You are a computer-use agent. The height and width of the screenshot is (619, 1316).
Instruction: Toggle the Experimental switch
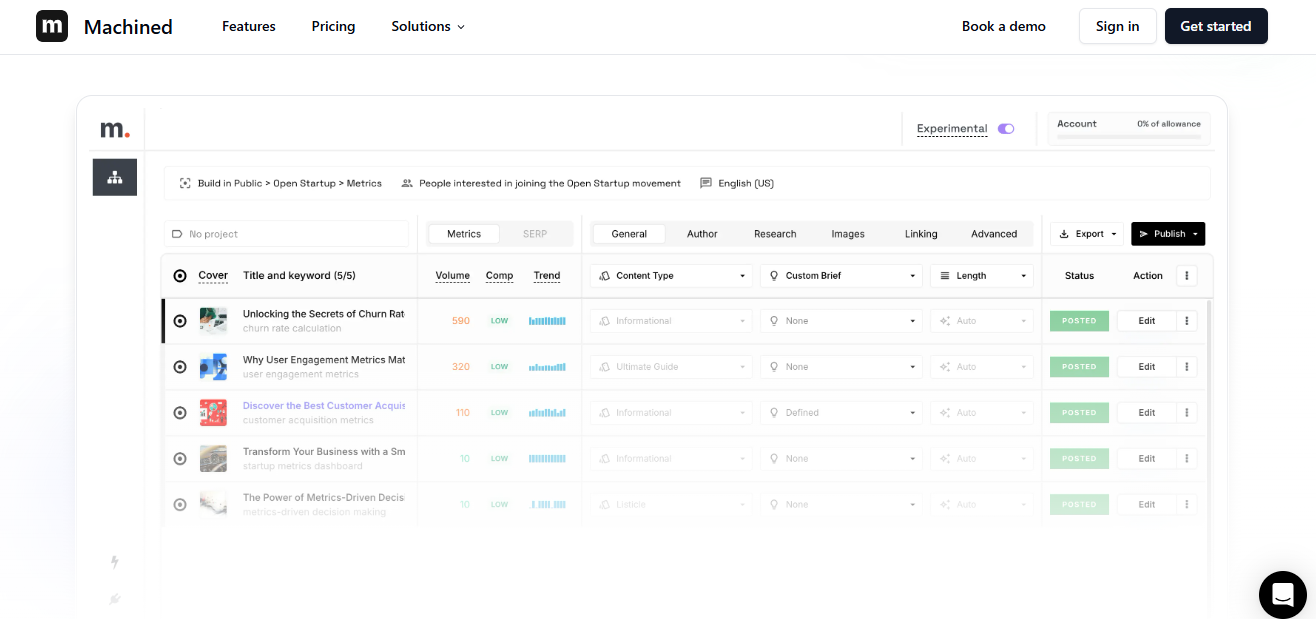(x=1006, y=129)
